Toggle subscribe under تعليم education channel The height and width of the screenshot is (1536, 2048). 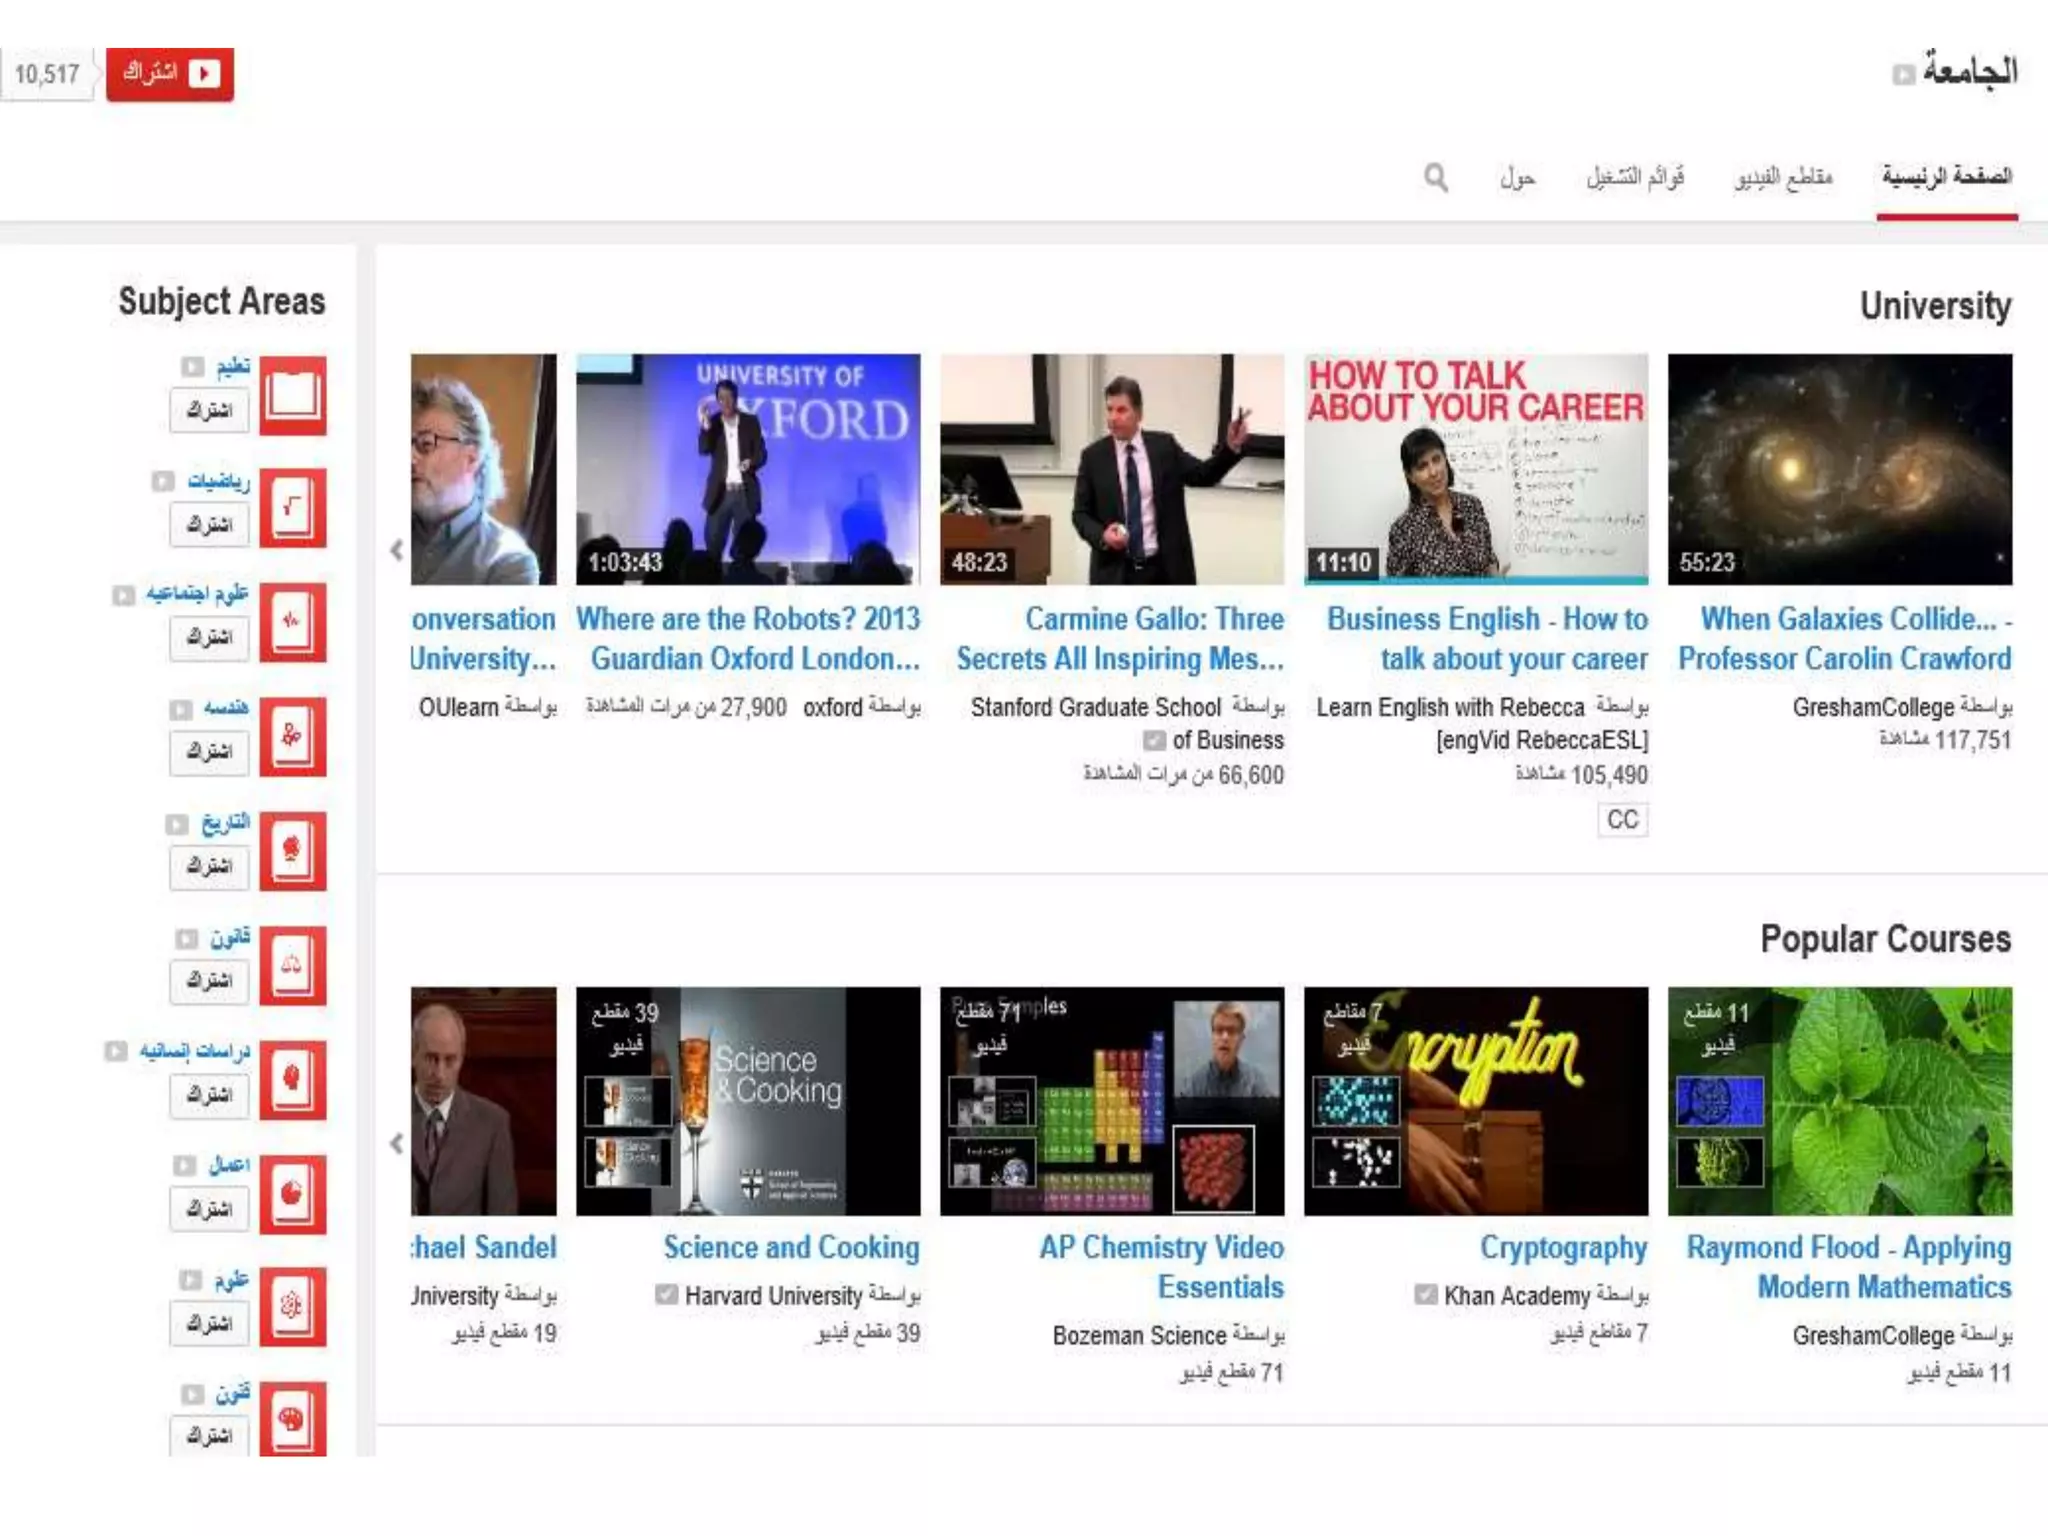(209, 410)
